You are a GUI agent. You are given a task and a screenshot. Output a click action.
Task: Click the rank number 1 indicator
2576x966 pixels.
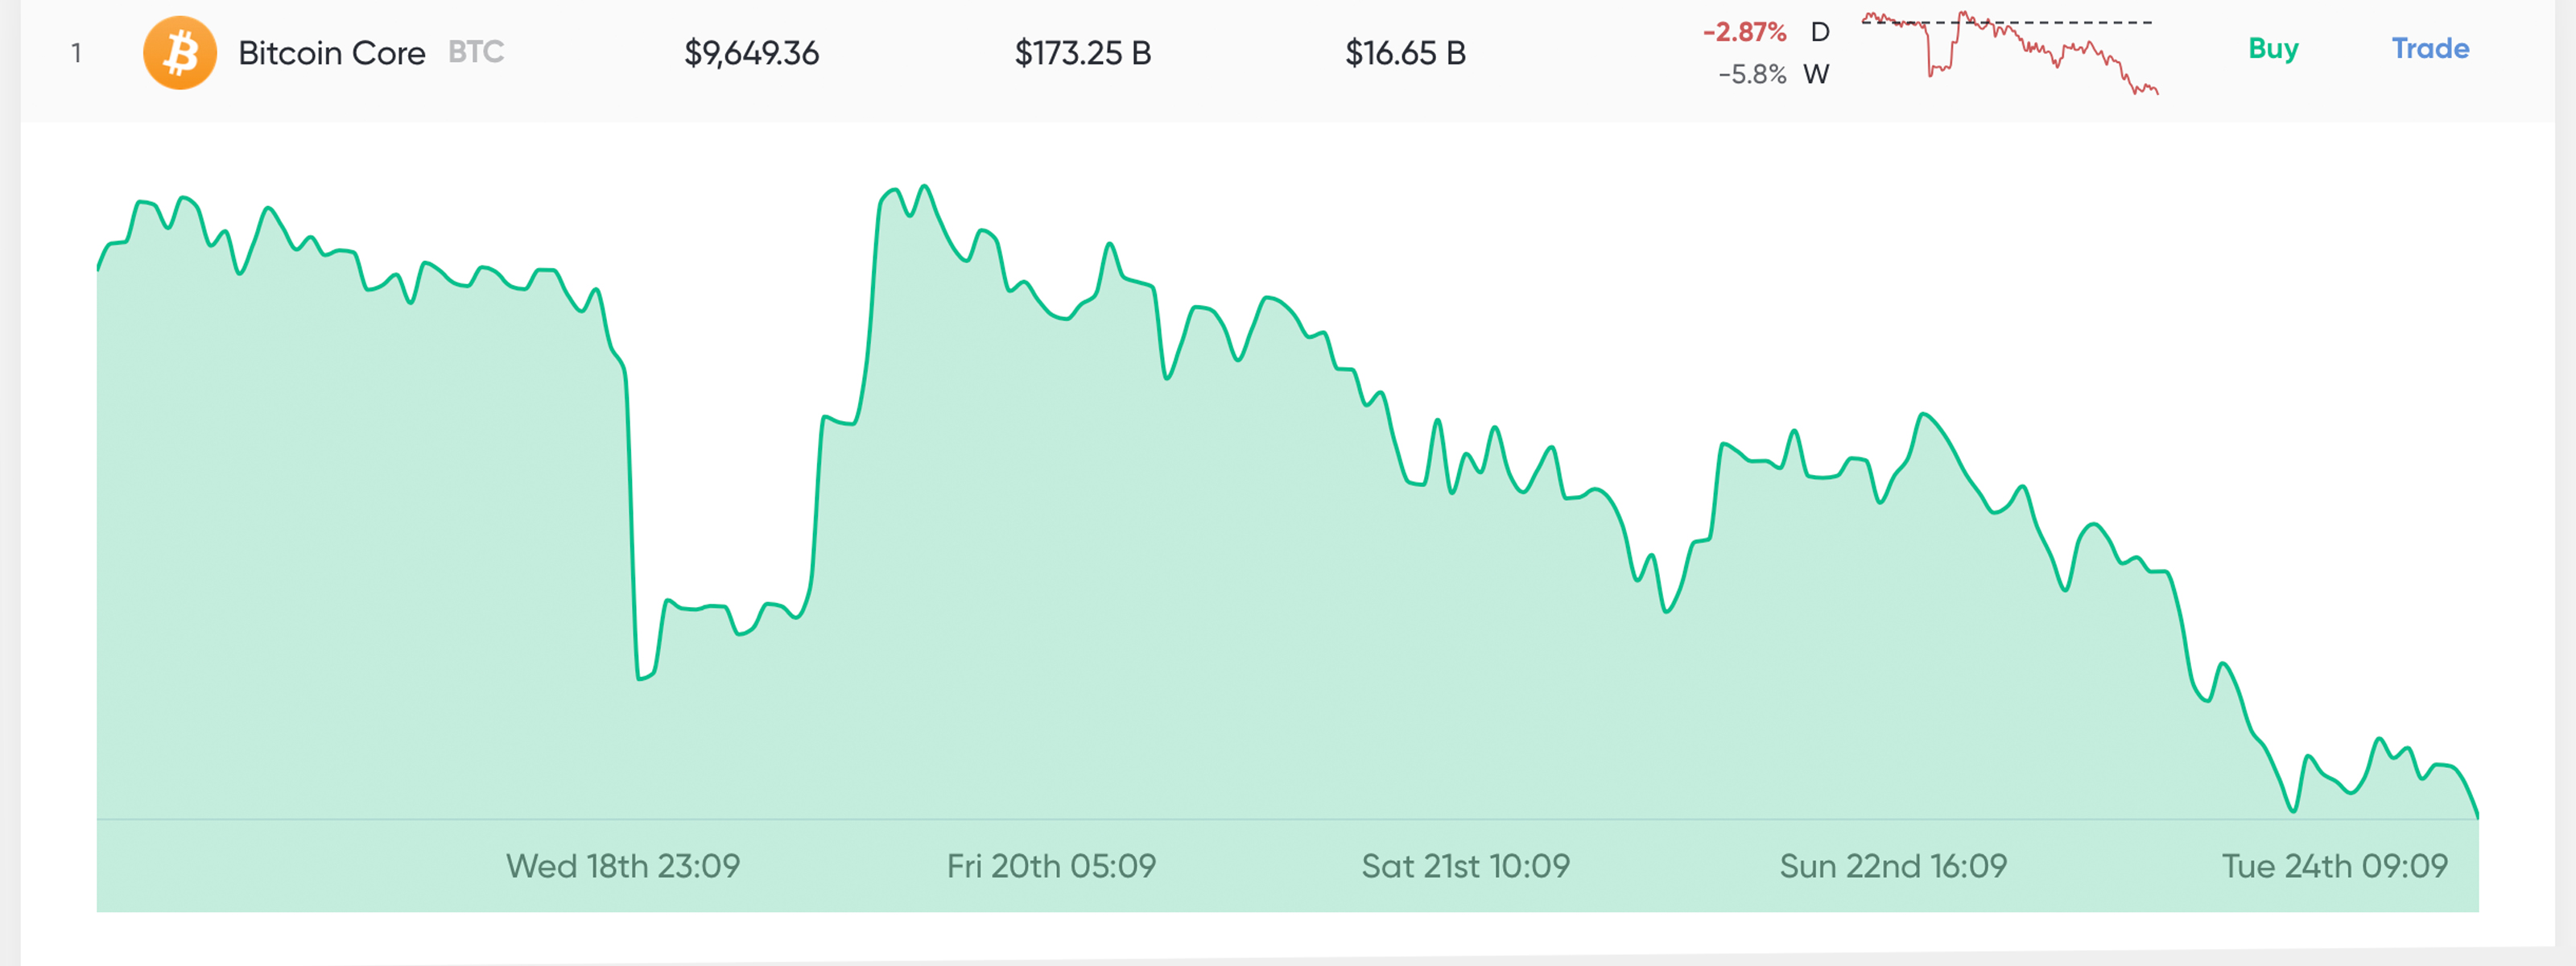[79, 53]
